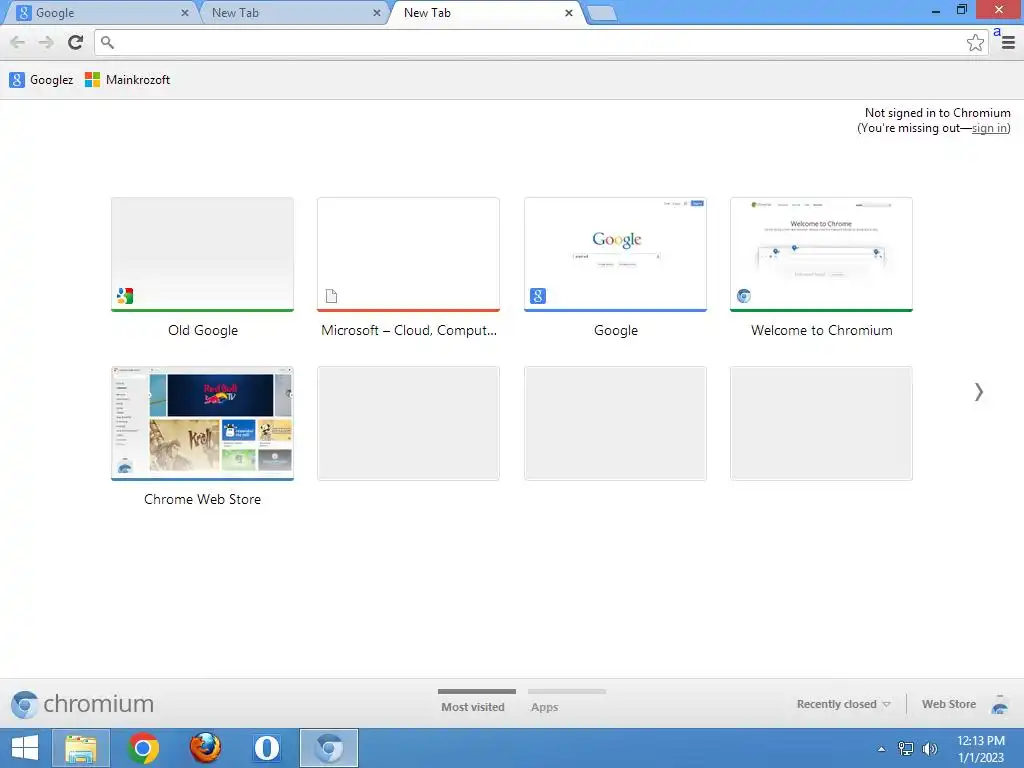Open the volume speaker tray icon

pos(929,748)
